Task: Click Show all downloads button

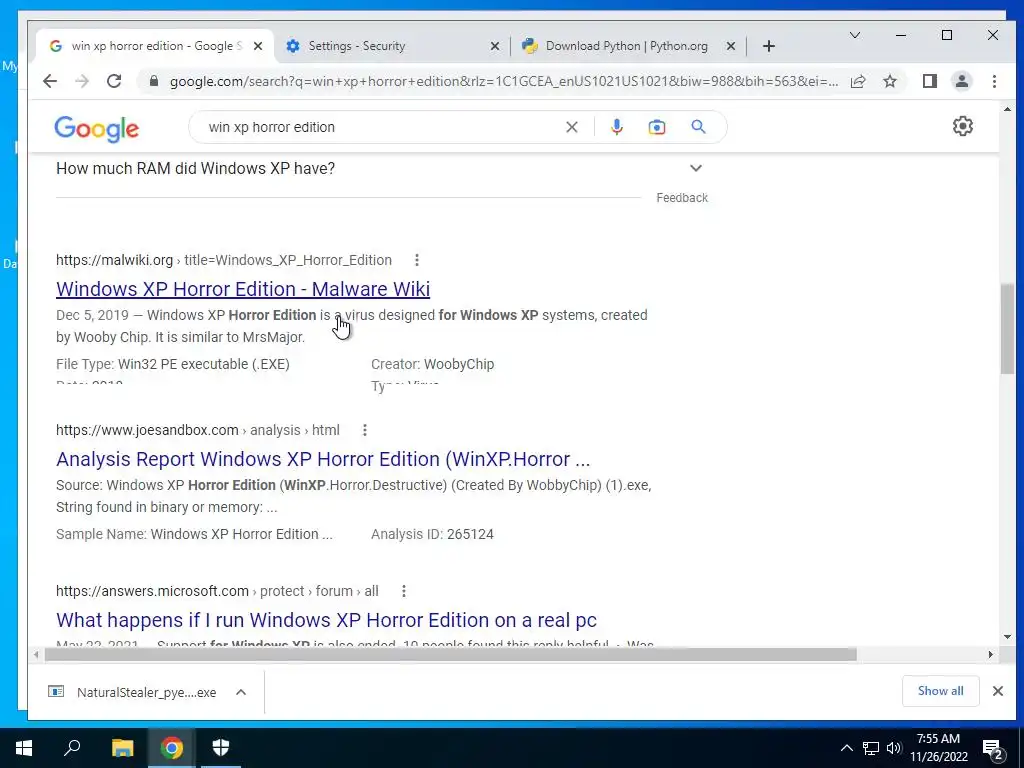Action: tap(940, 691)
